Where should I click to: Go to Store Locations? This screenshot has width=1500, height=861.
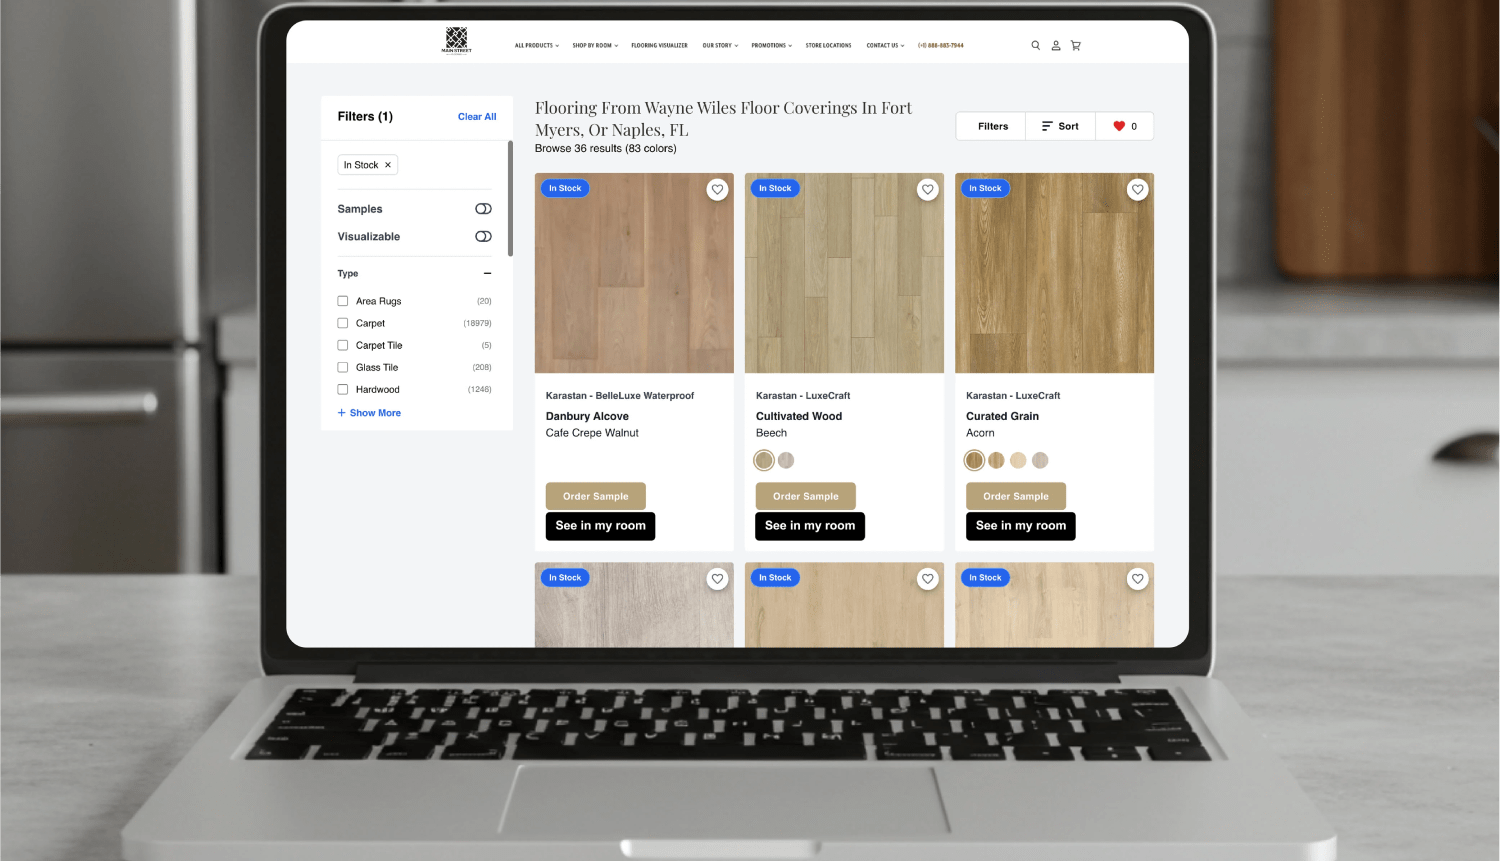828,45
